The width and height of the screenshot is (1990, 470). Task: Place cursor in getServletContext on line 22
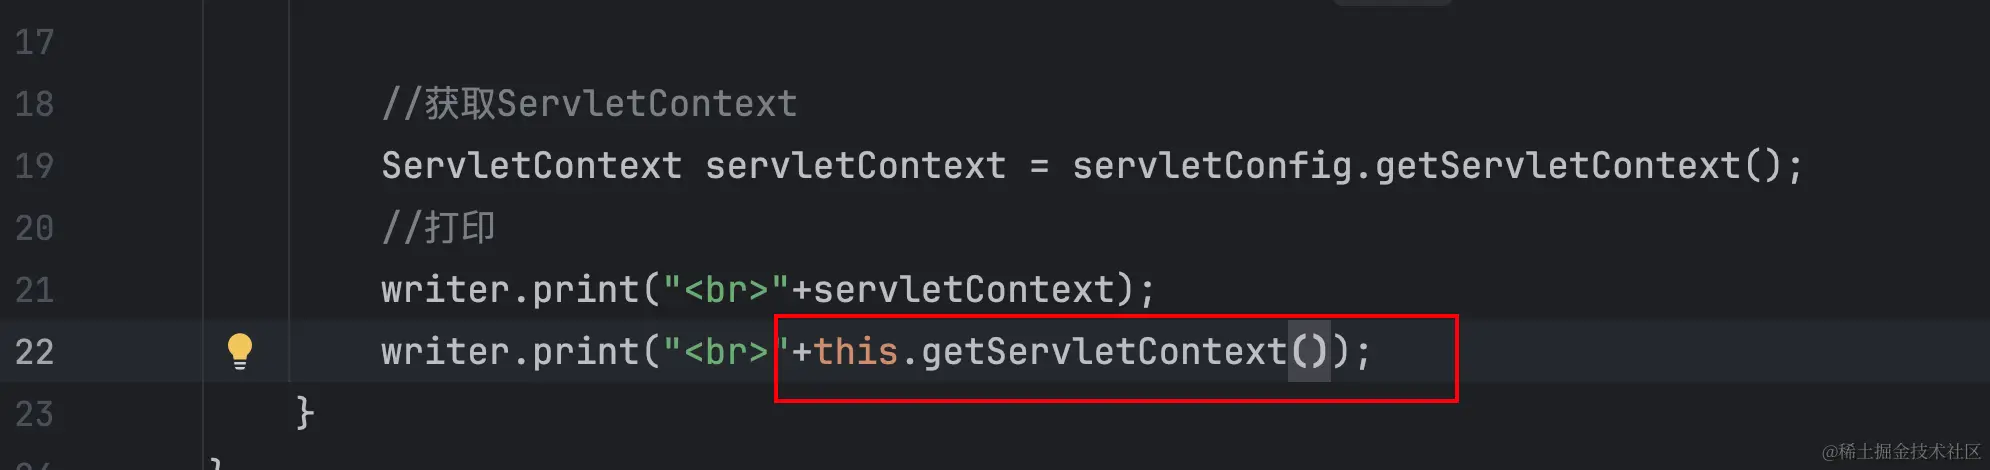(x=1104, y=352)
